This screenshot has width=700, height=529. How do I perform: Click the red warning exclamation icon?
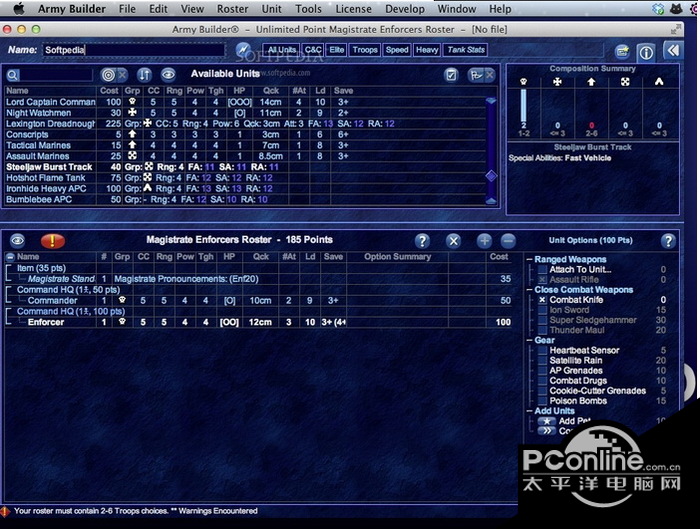tap(53, 241)
